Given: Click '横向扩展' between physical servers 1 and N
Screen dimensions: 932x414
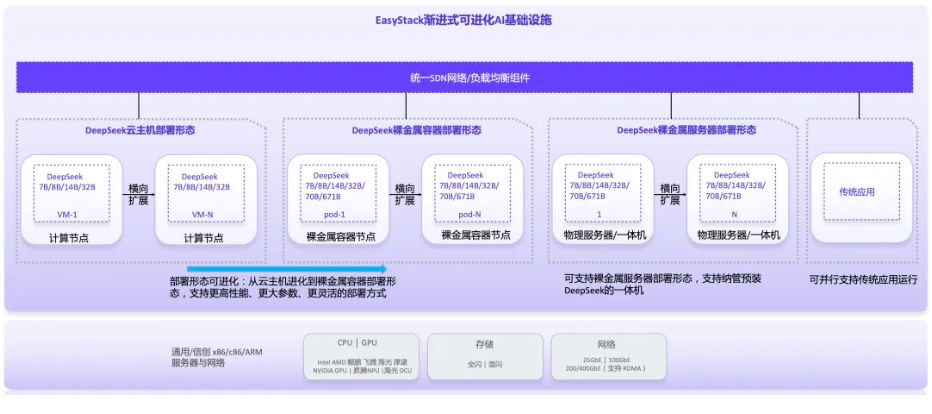Looking at the screenshot, I should (x=670, y=194).
